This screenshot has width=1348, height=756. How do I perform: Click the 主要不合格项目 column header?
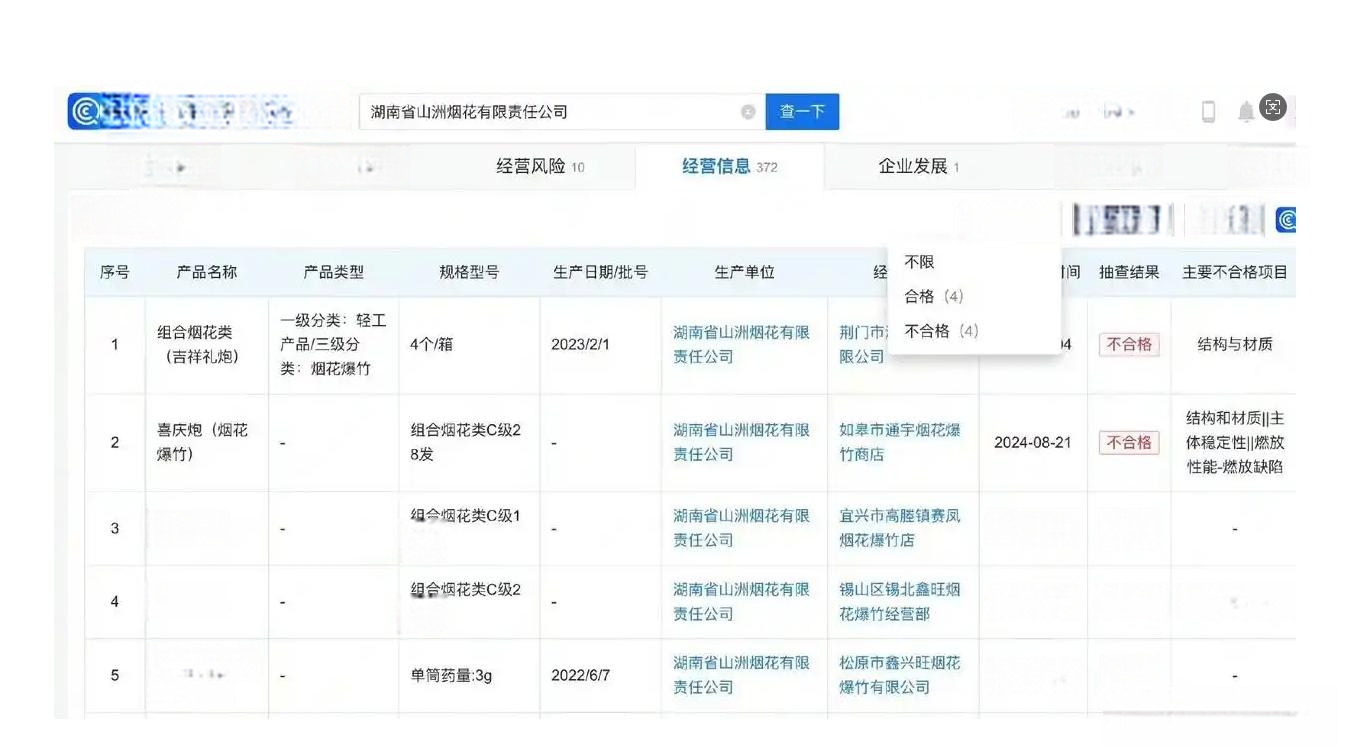[1235, 272]
